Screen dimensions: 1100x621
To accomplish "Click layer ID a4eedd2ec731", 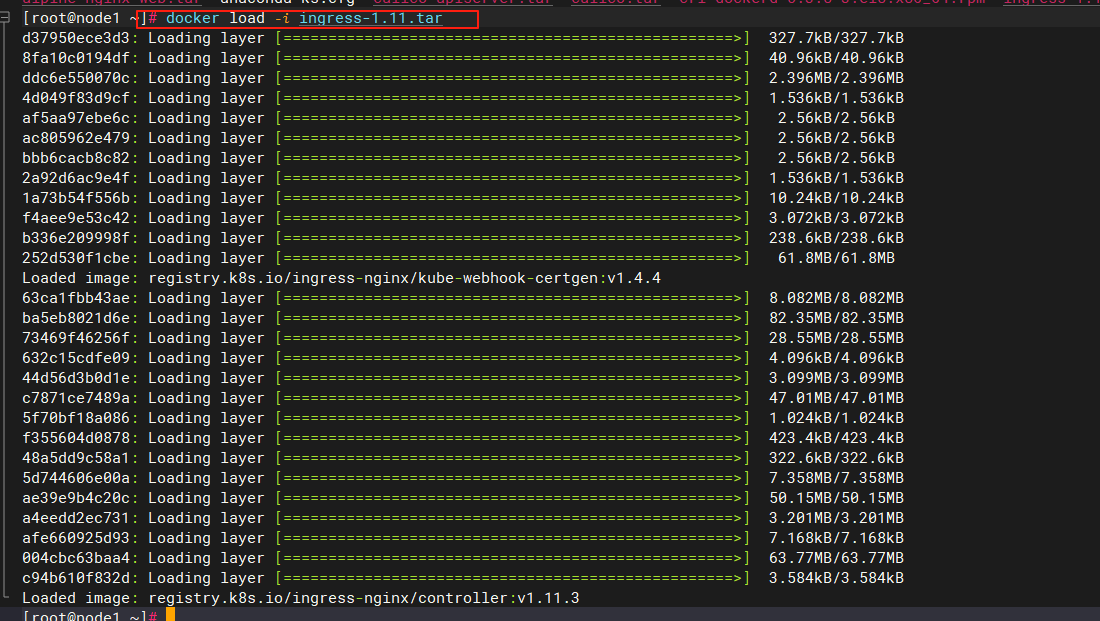I will pyautogui.click(x=76, y=518).
